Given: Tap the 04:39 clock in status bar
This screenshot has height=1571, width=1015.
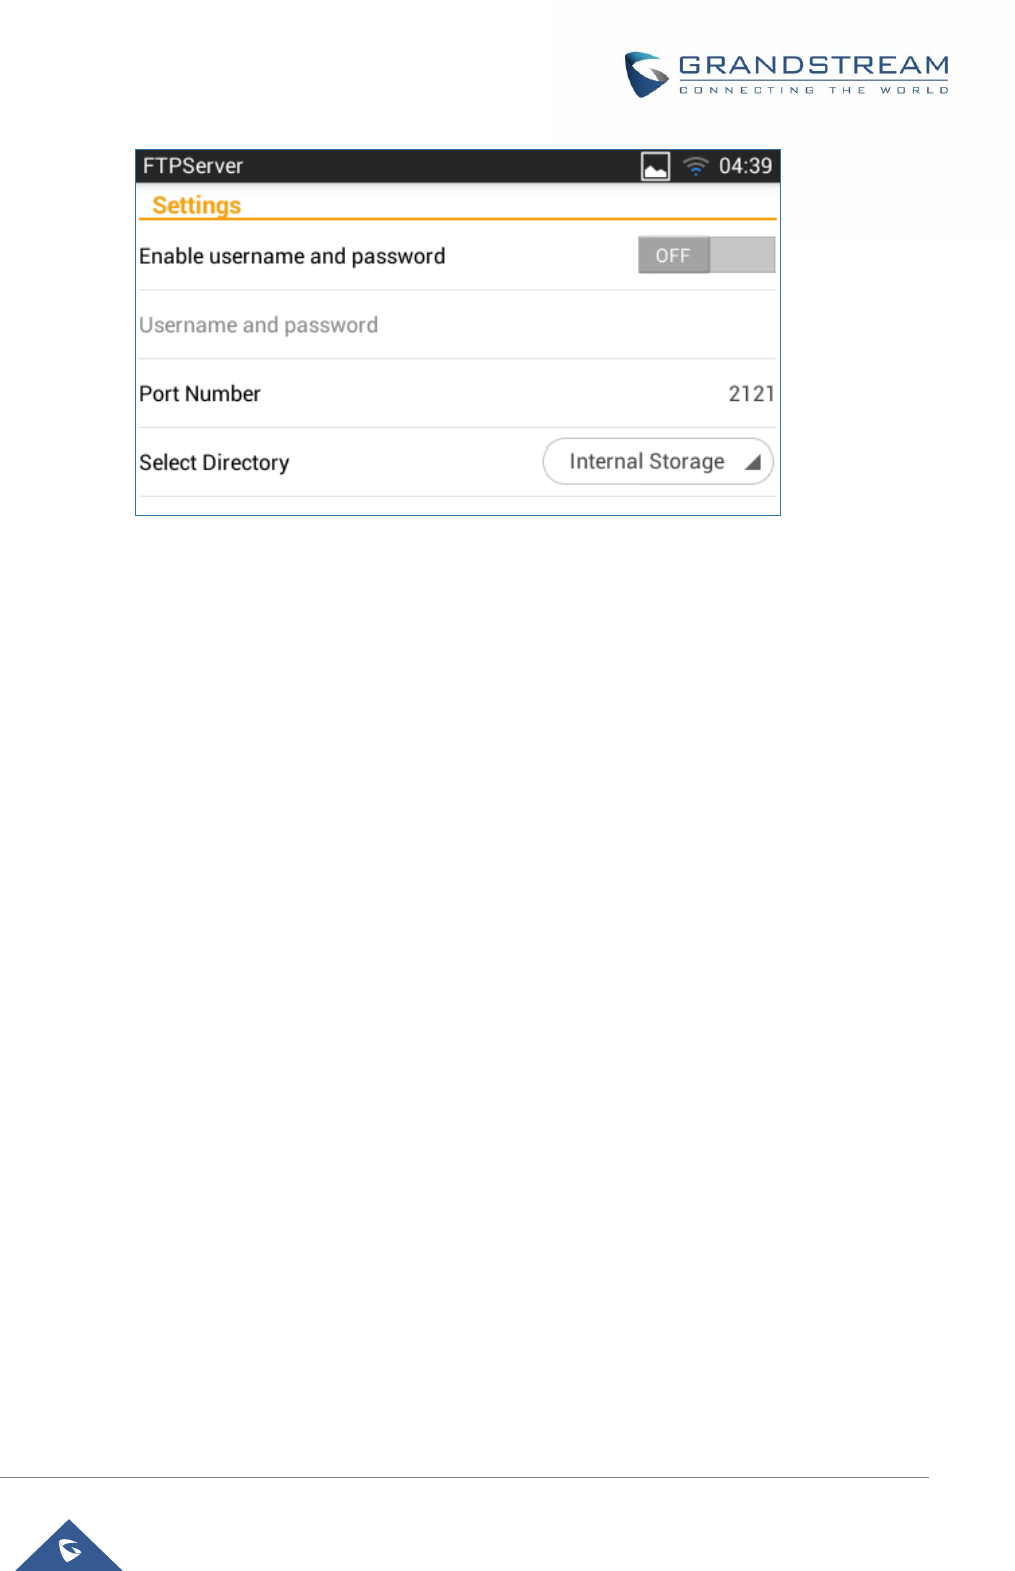Looking at the screenshot, I should 745,166.
